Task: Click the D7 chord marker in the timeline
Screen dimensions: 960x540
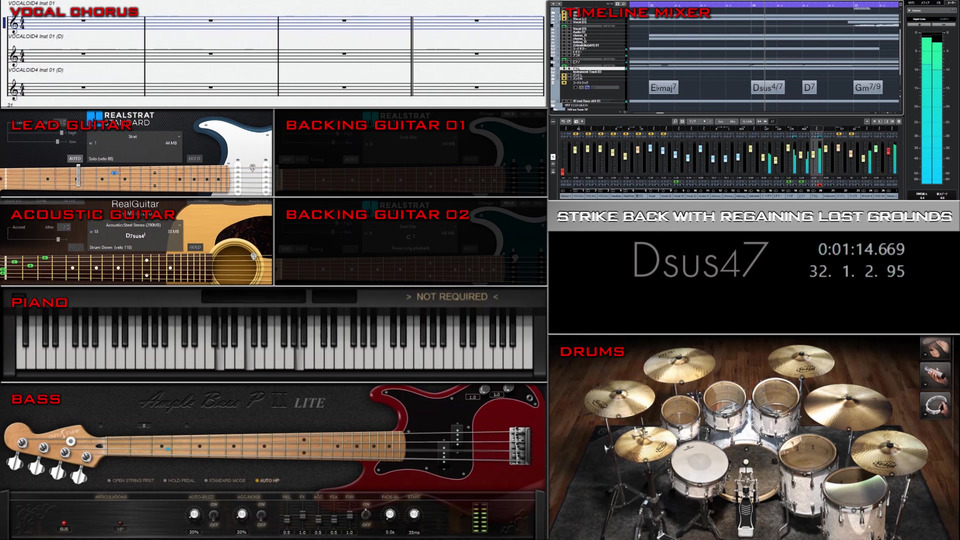Action: point(809,88)
